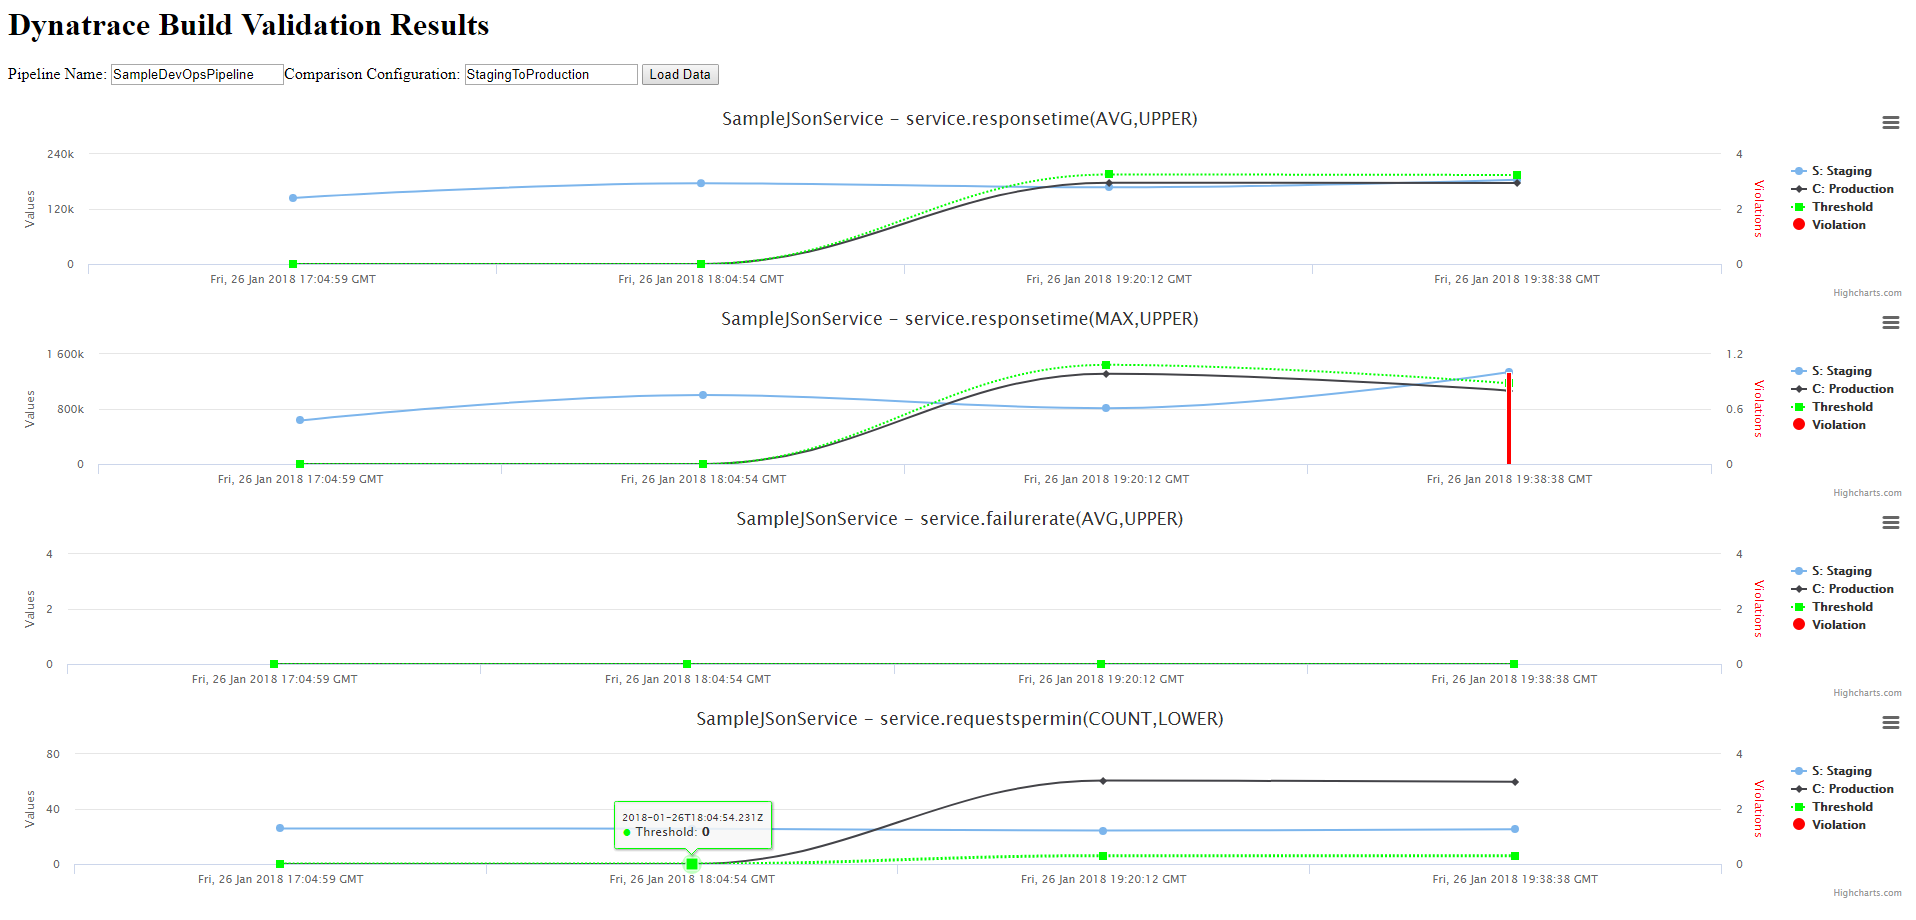Select Threshold point at 19:20:12 in responsetime MAX chart
Image resolution: width=1916 pixels, height=920 pixels.
click(1106, 365)
